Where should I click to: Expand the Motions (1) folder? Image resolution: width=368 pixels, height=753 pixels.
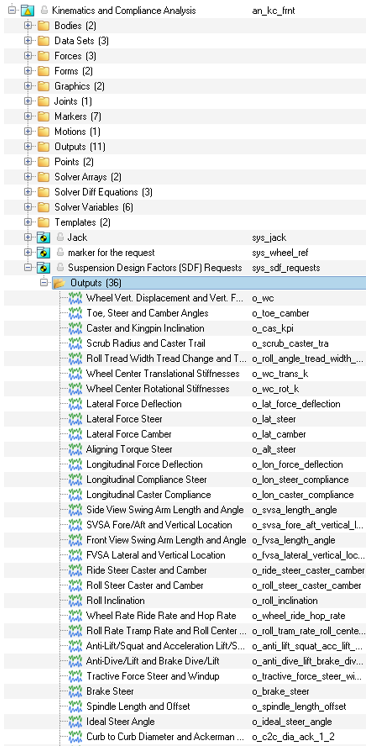(28, 132)
